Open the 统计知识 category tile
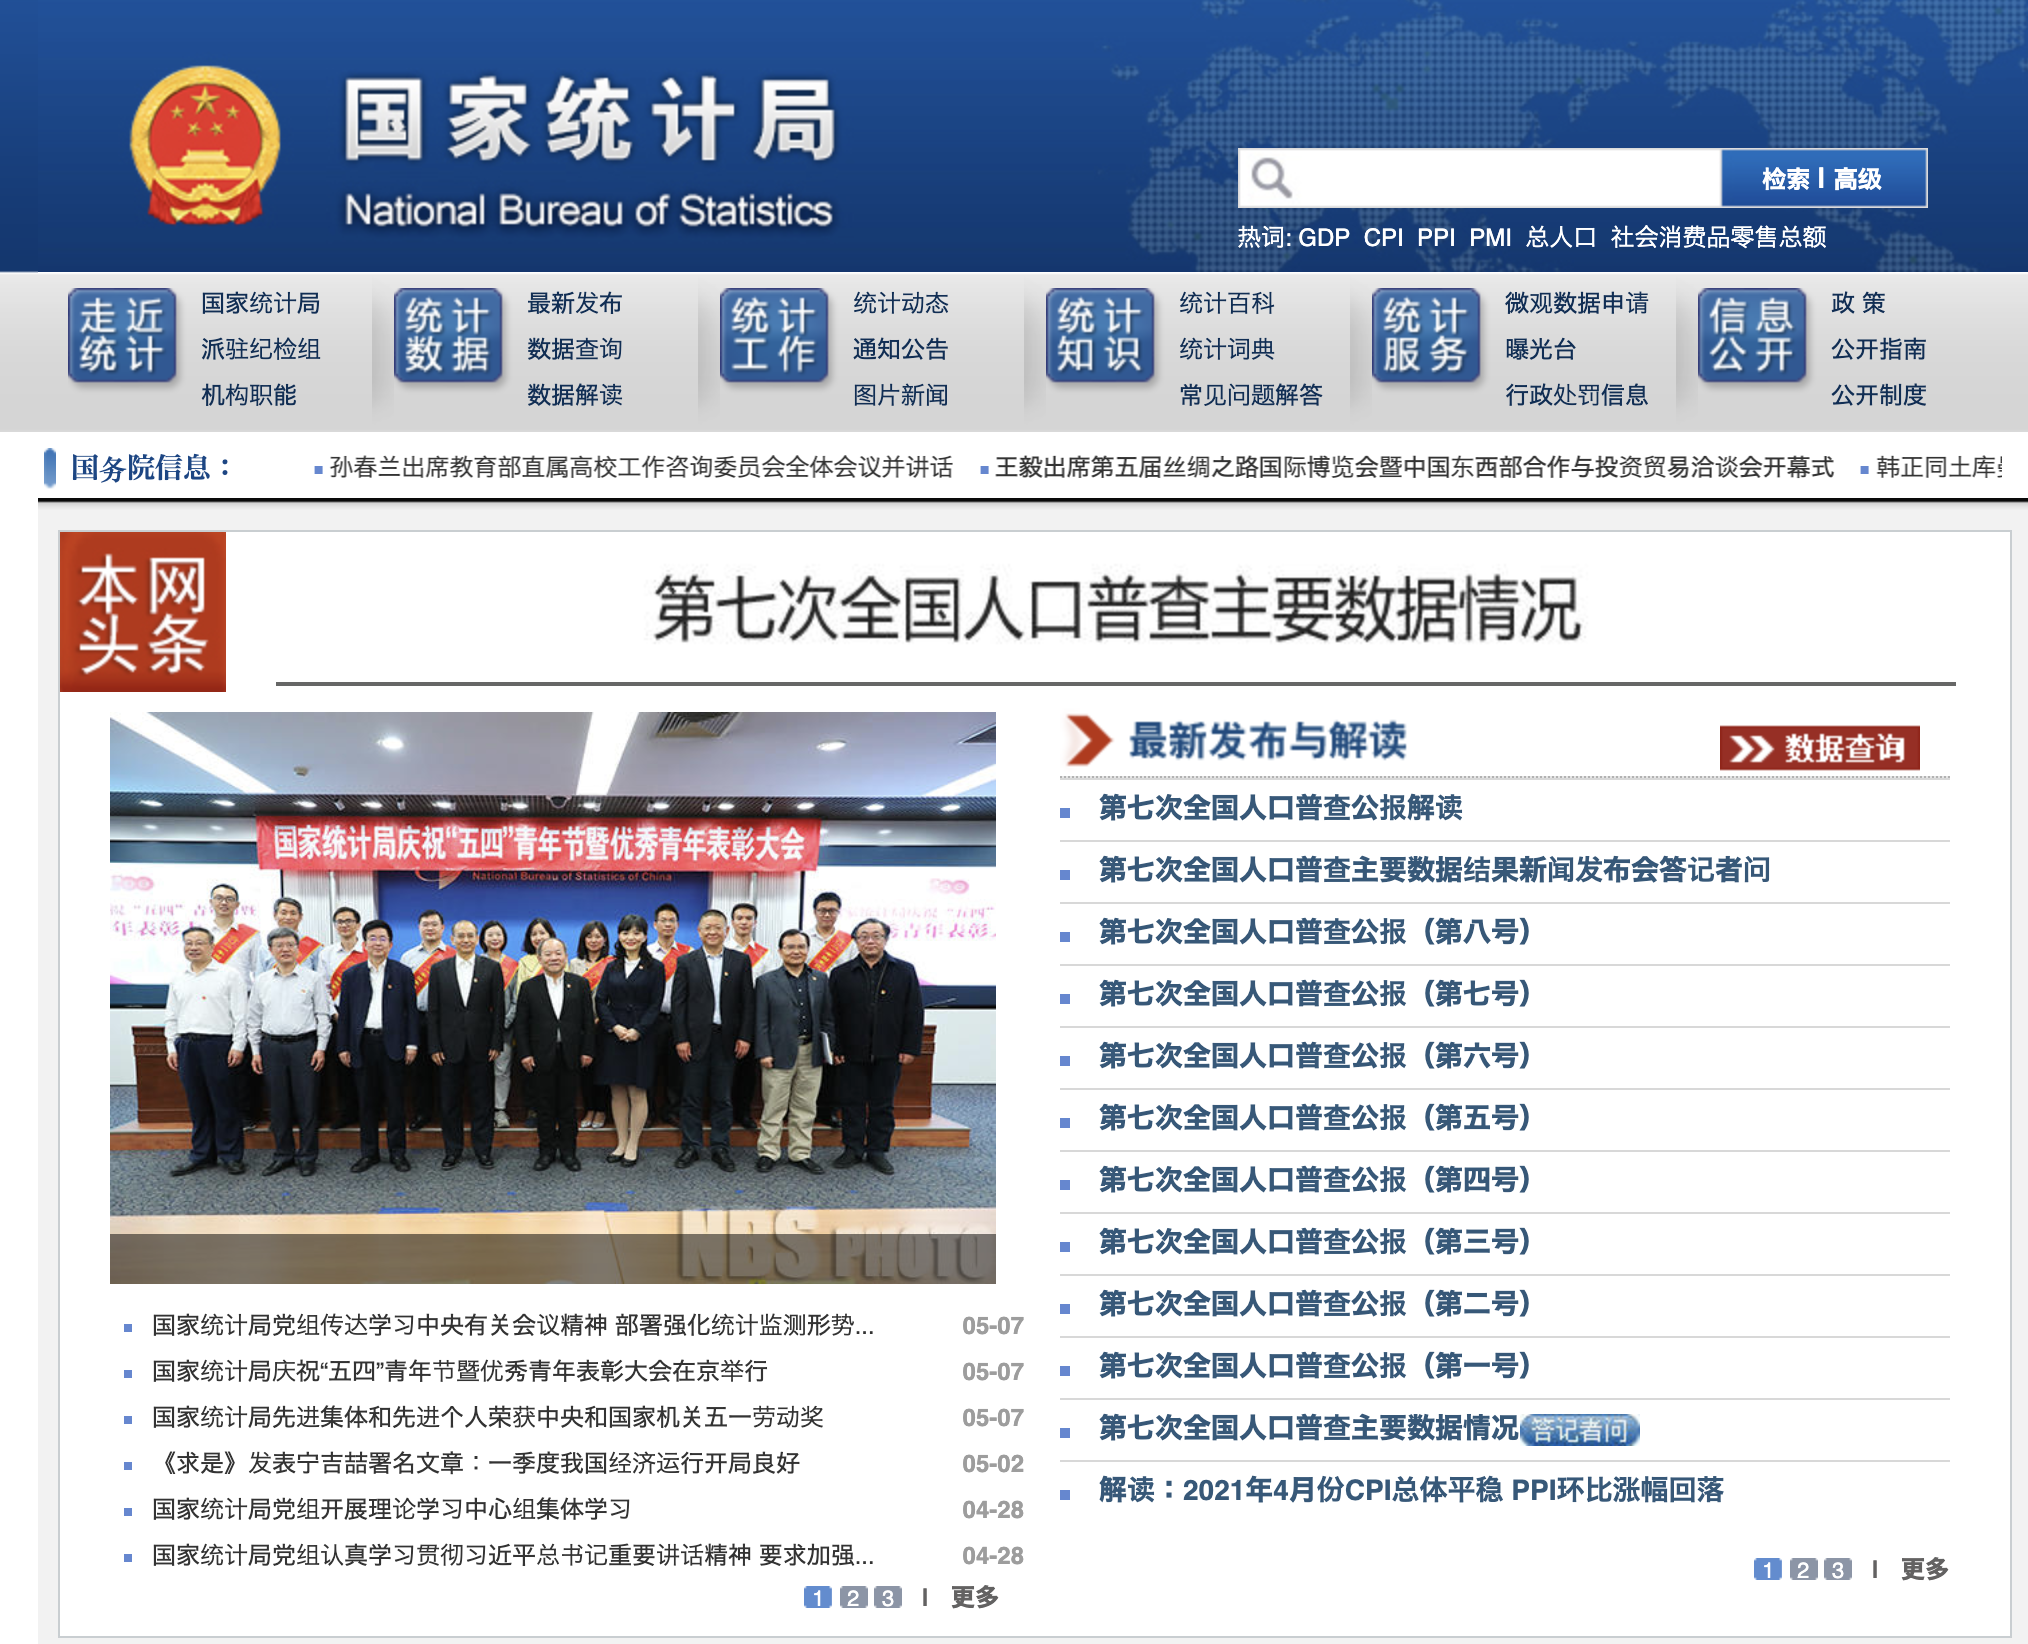 pos(1100,335)
